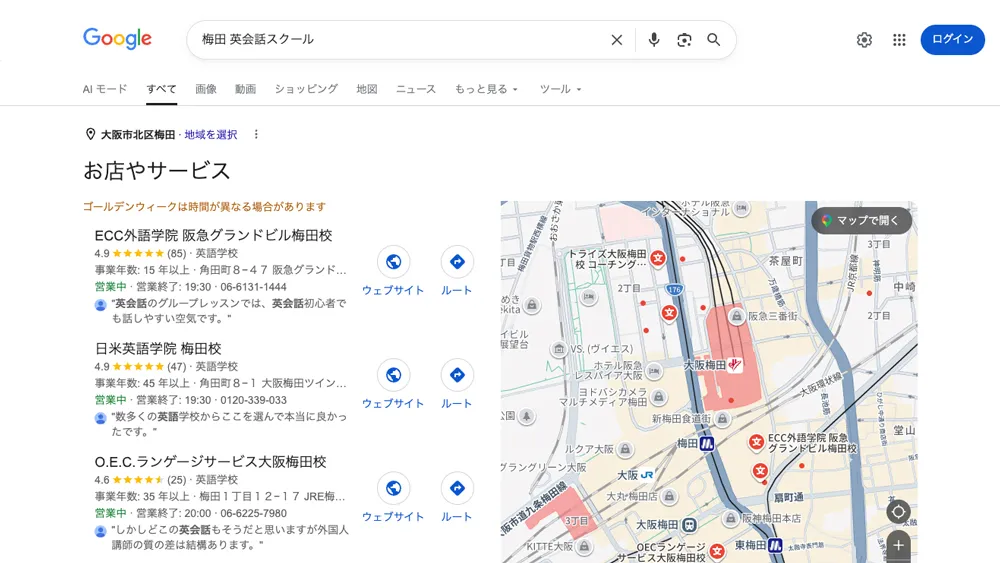1000x563 pixels.
Task: Expand the ツール dropdown
Action: [x=561, y=89]
